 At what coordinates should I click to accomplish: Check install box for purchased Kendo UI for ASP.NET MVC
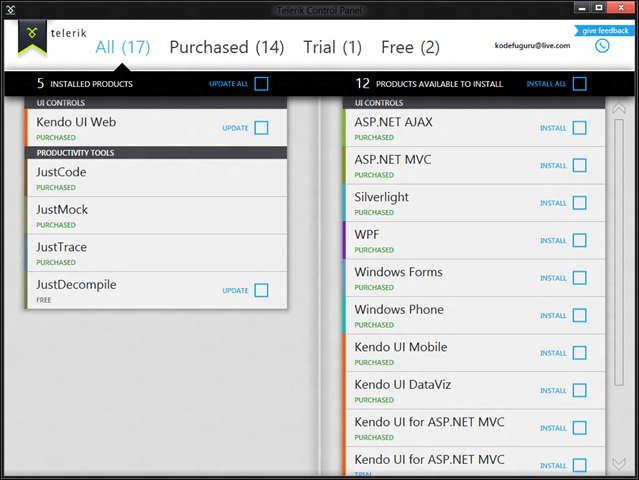[580, 428]
